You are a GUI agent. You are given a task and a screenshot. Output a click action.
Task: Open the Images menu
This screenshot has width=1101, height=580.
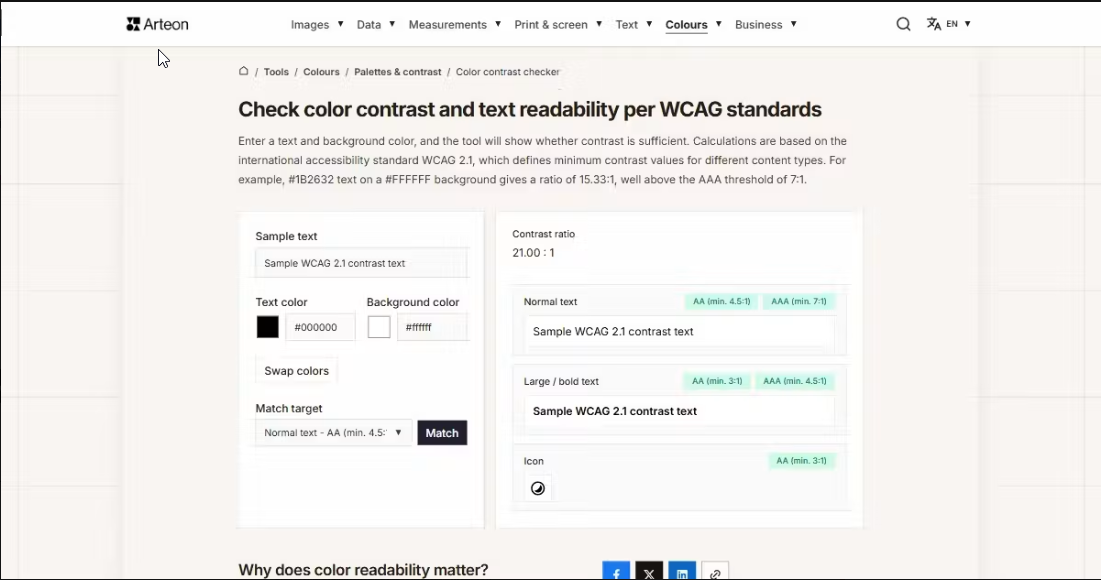point(317,25)
